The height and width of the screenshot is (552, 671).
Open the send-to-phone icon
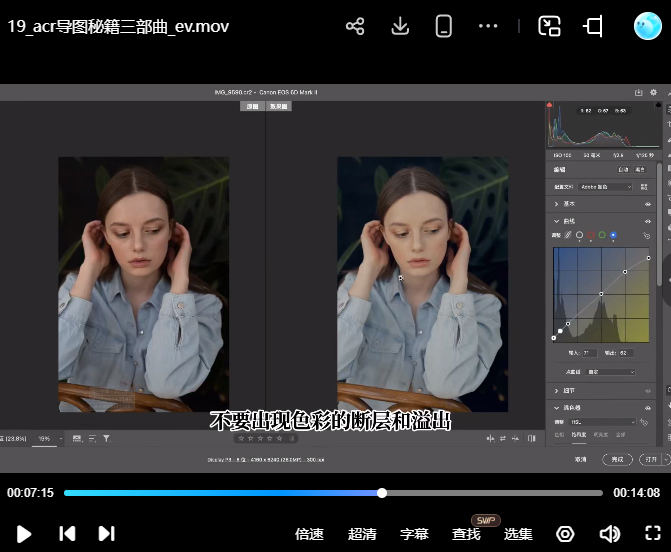(x=444, y=27)
